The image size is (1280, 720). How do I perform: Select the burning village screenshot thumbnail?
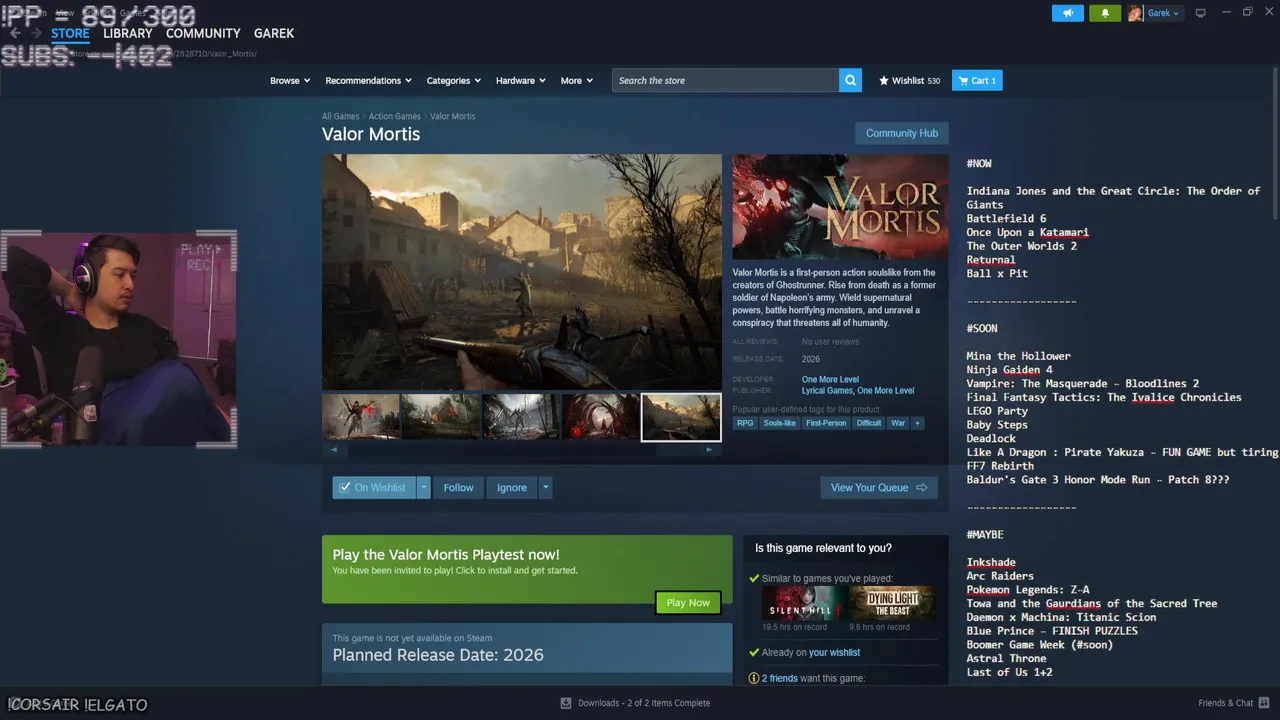pos(441,417)
